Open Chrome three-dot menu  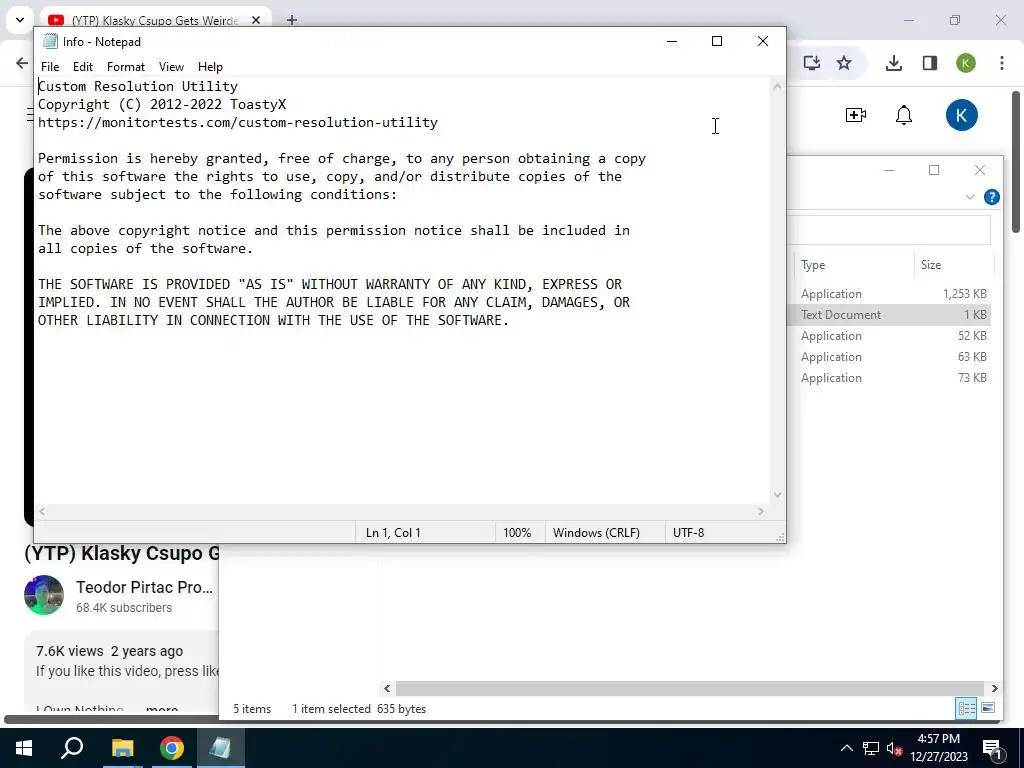(x=1001, y=63)
